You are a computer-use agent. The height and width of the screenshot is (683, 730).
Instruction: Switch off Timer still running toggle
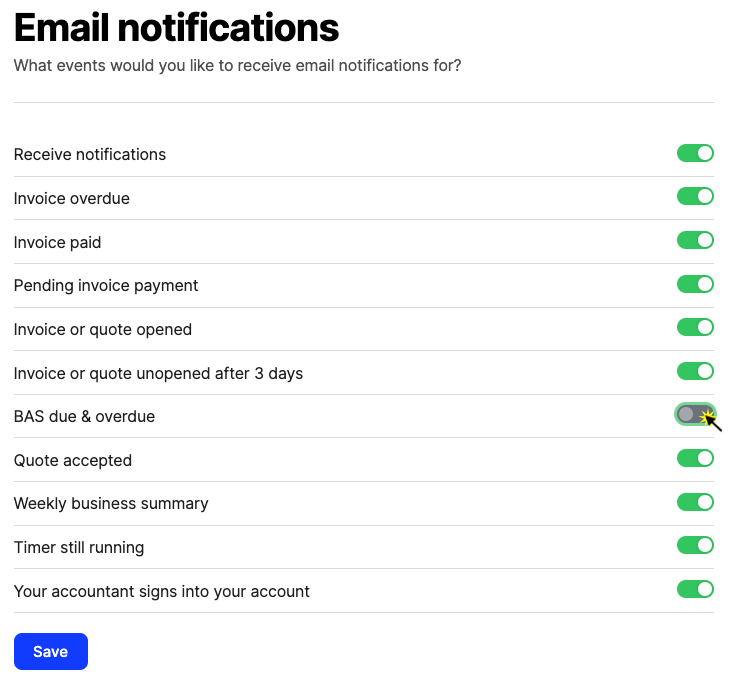point(695,545)
